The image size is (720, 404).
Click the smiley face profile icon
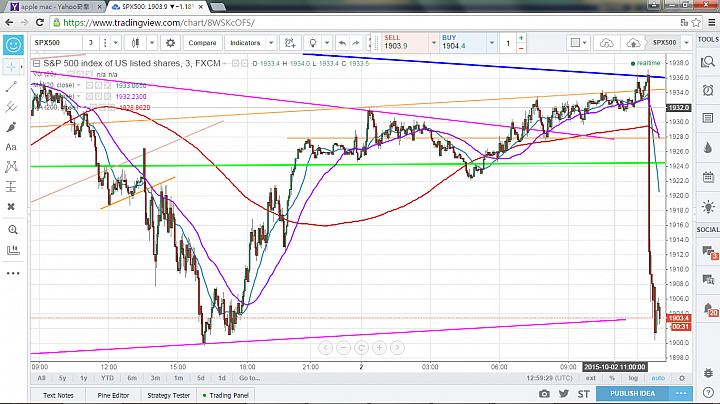(x=13, y=45)
